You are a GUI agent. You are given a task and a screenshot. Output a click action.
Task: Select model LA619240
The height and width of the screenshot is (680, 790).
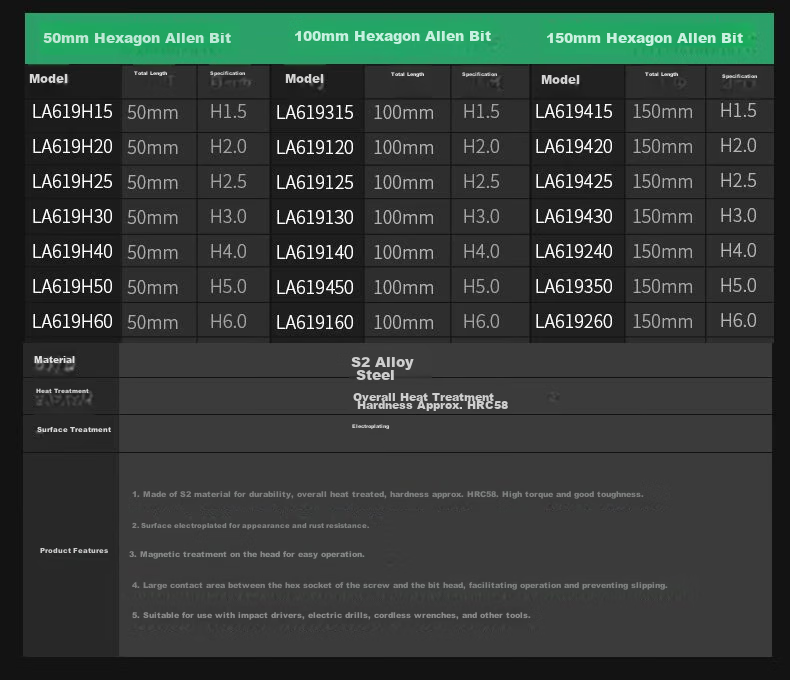(x=574, y=251)
